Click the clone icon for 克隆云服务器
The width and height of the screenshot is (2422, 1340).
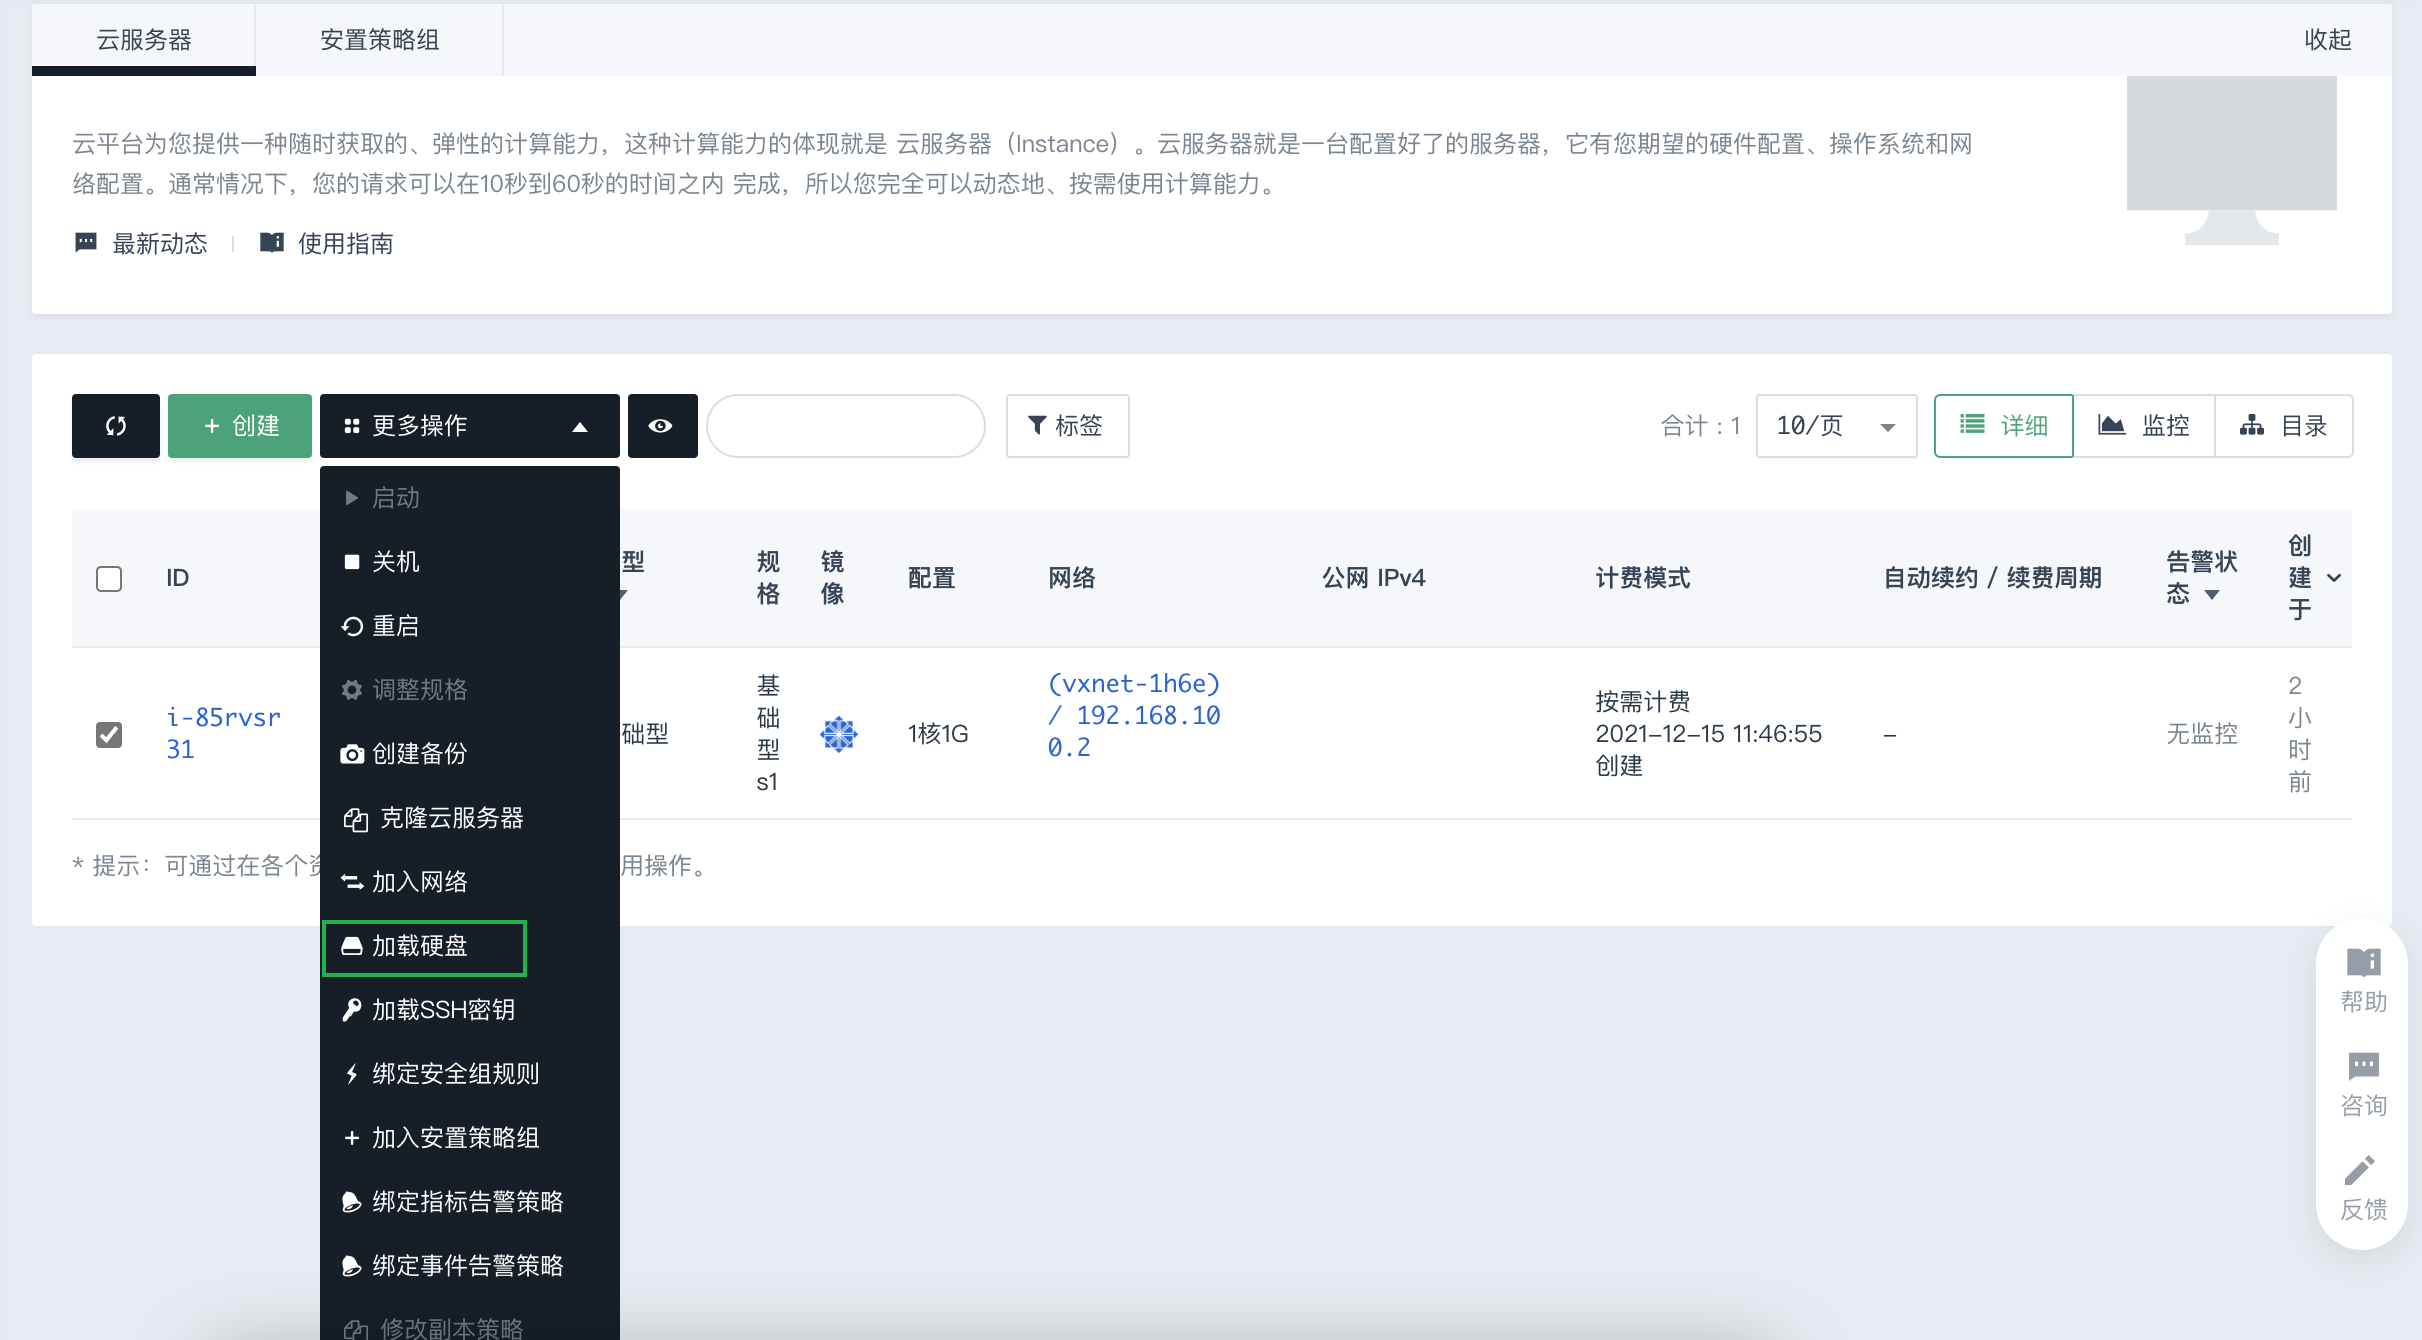click(x=356, y=820)
